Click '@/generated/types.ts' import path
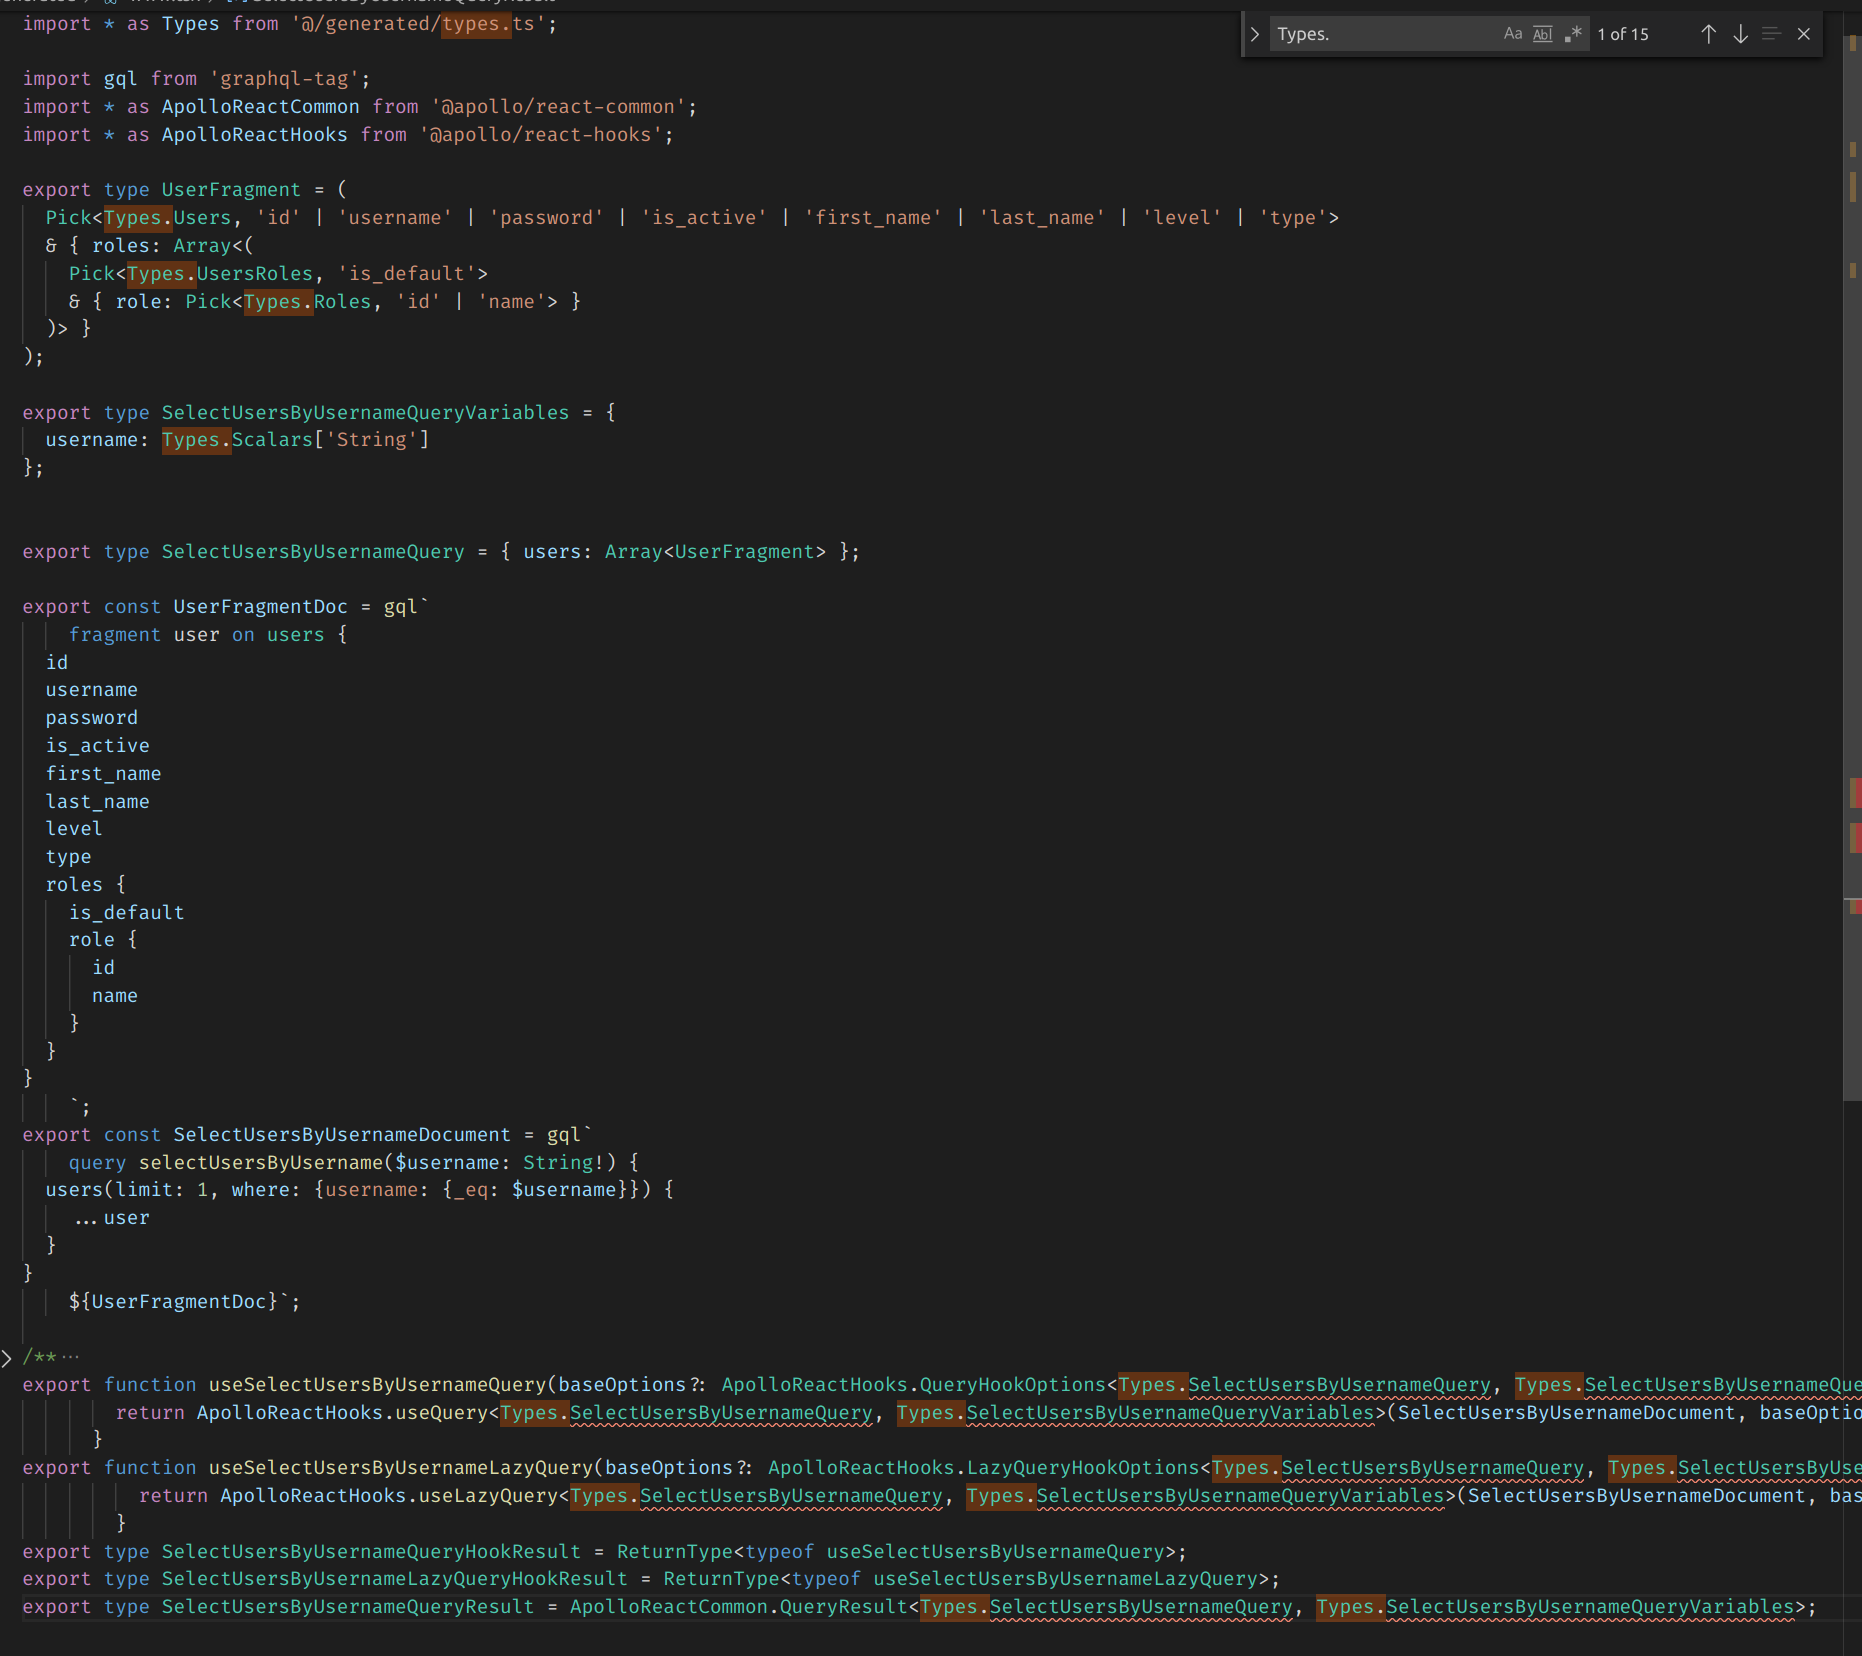 click(418, 23)
